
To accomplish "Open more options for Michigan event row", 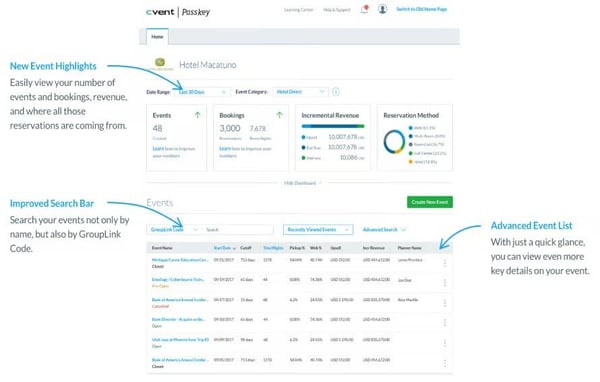I will (445, 263).
